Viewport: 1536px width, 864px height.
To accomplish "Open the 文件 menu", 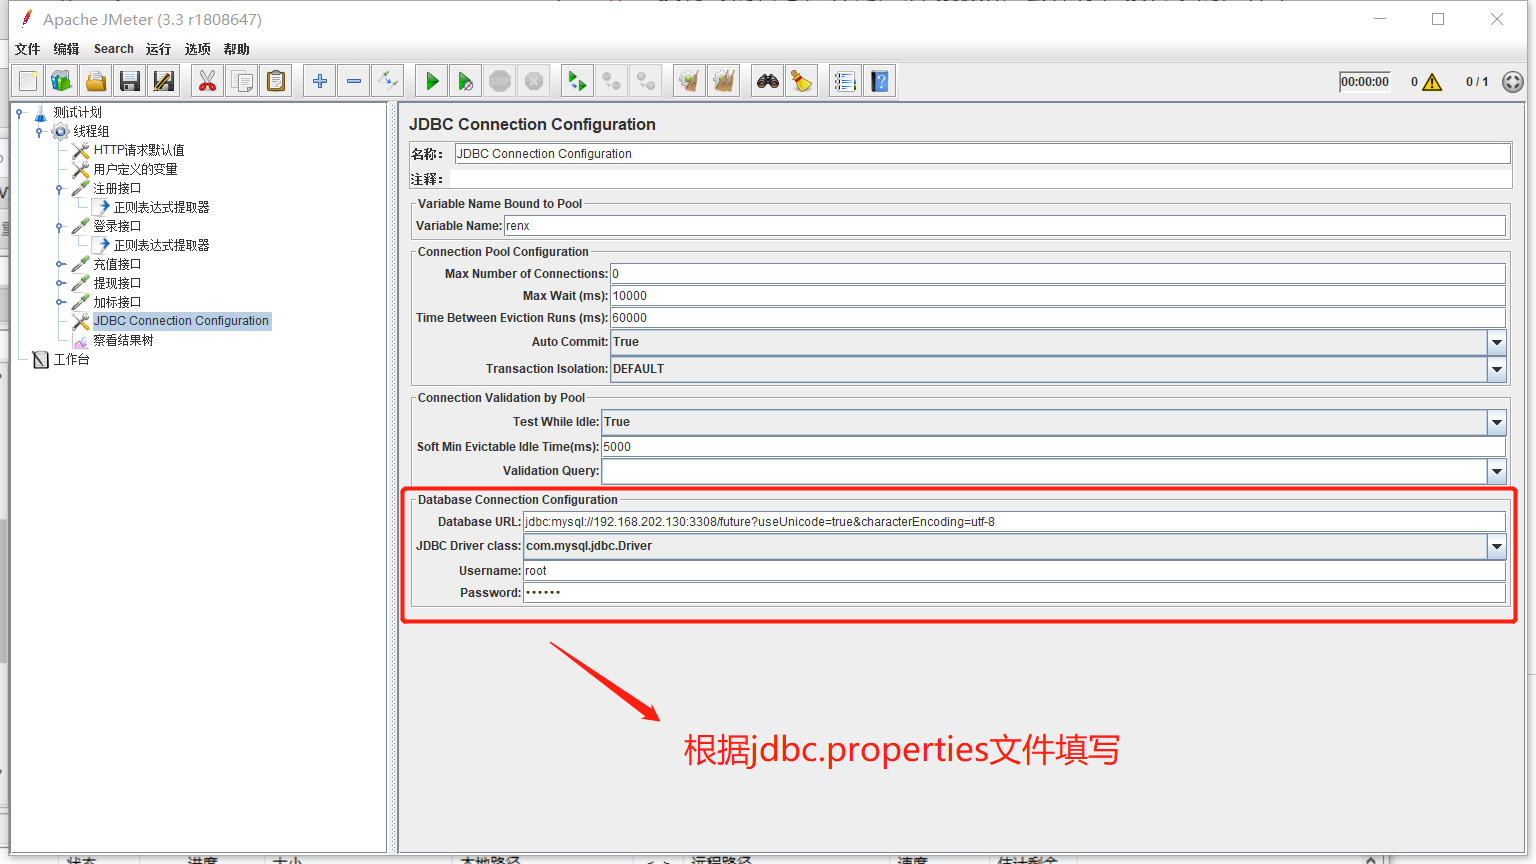I will click(27, 49).
